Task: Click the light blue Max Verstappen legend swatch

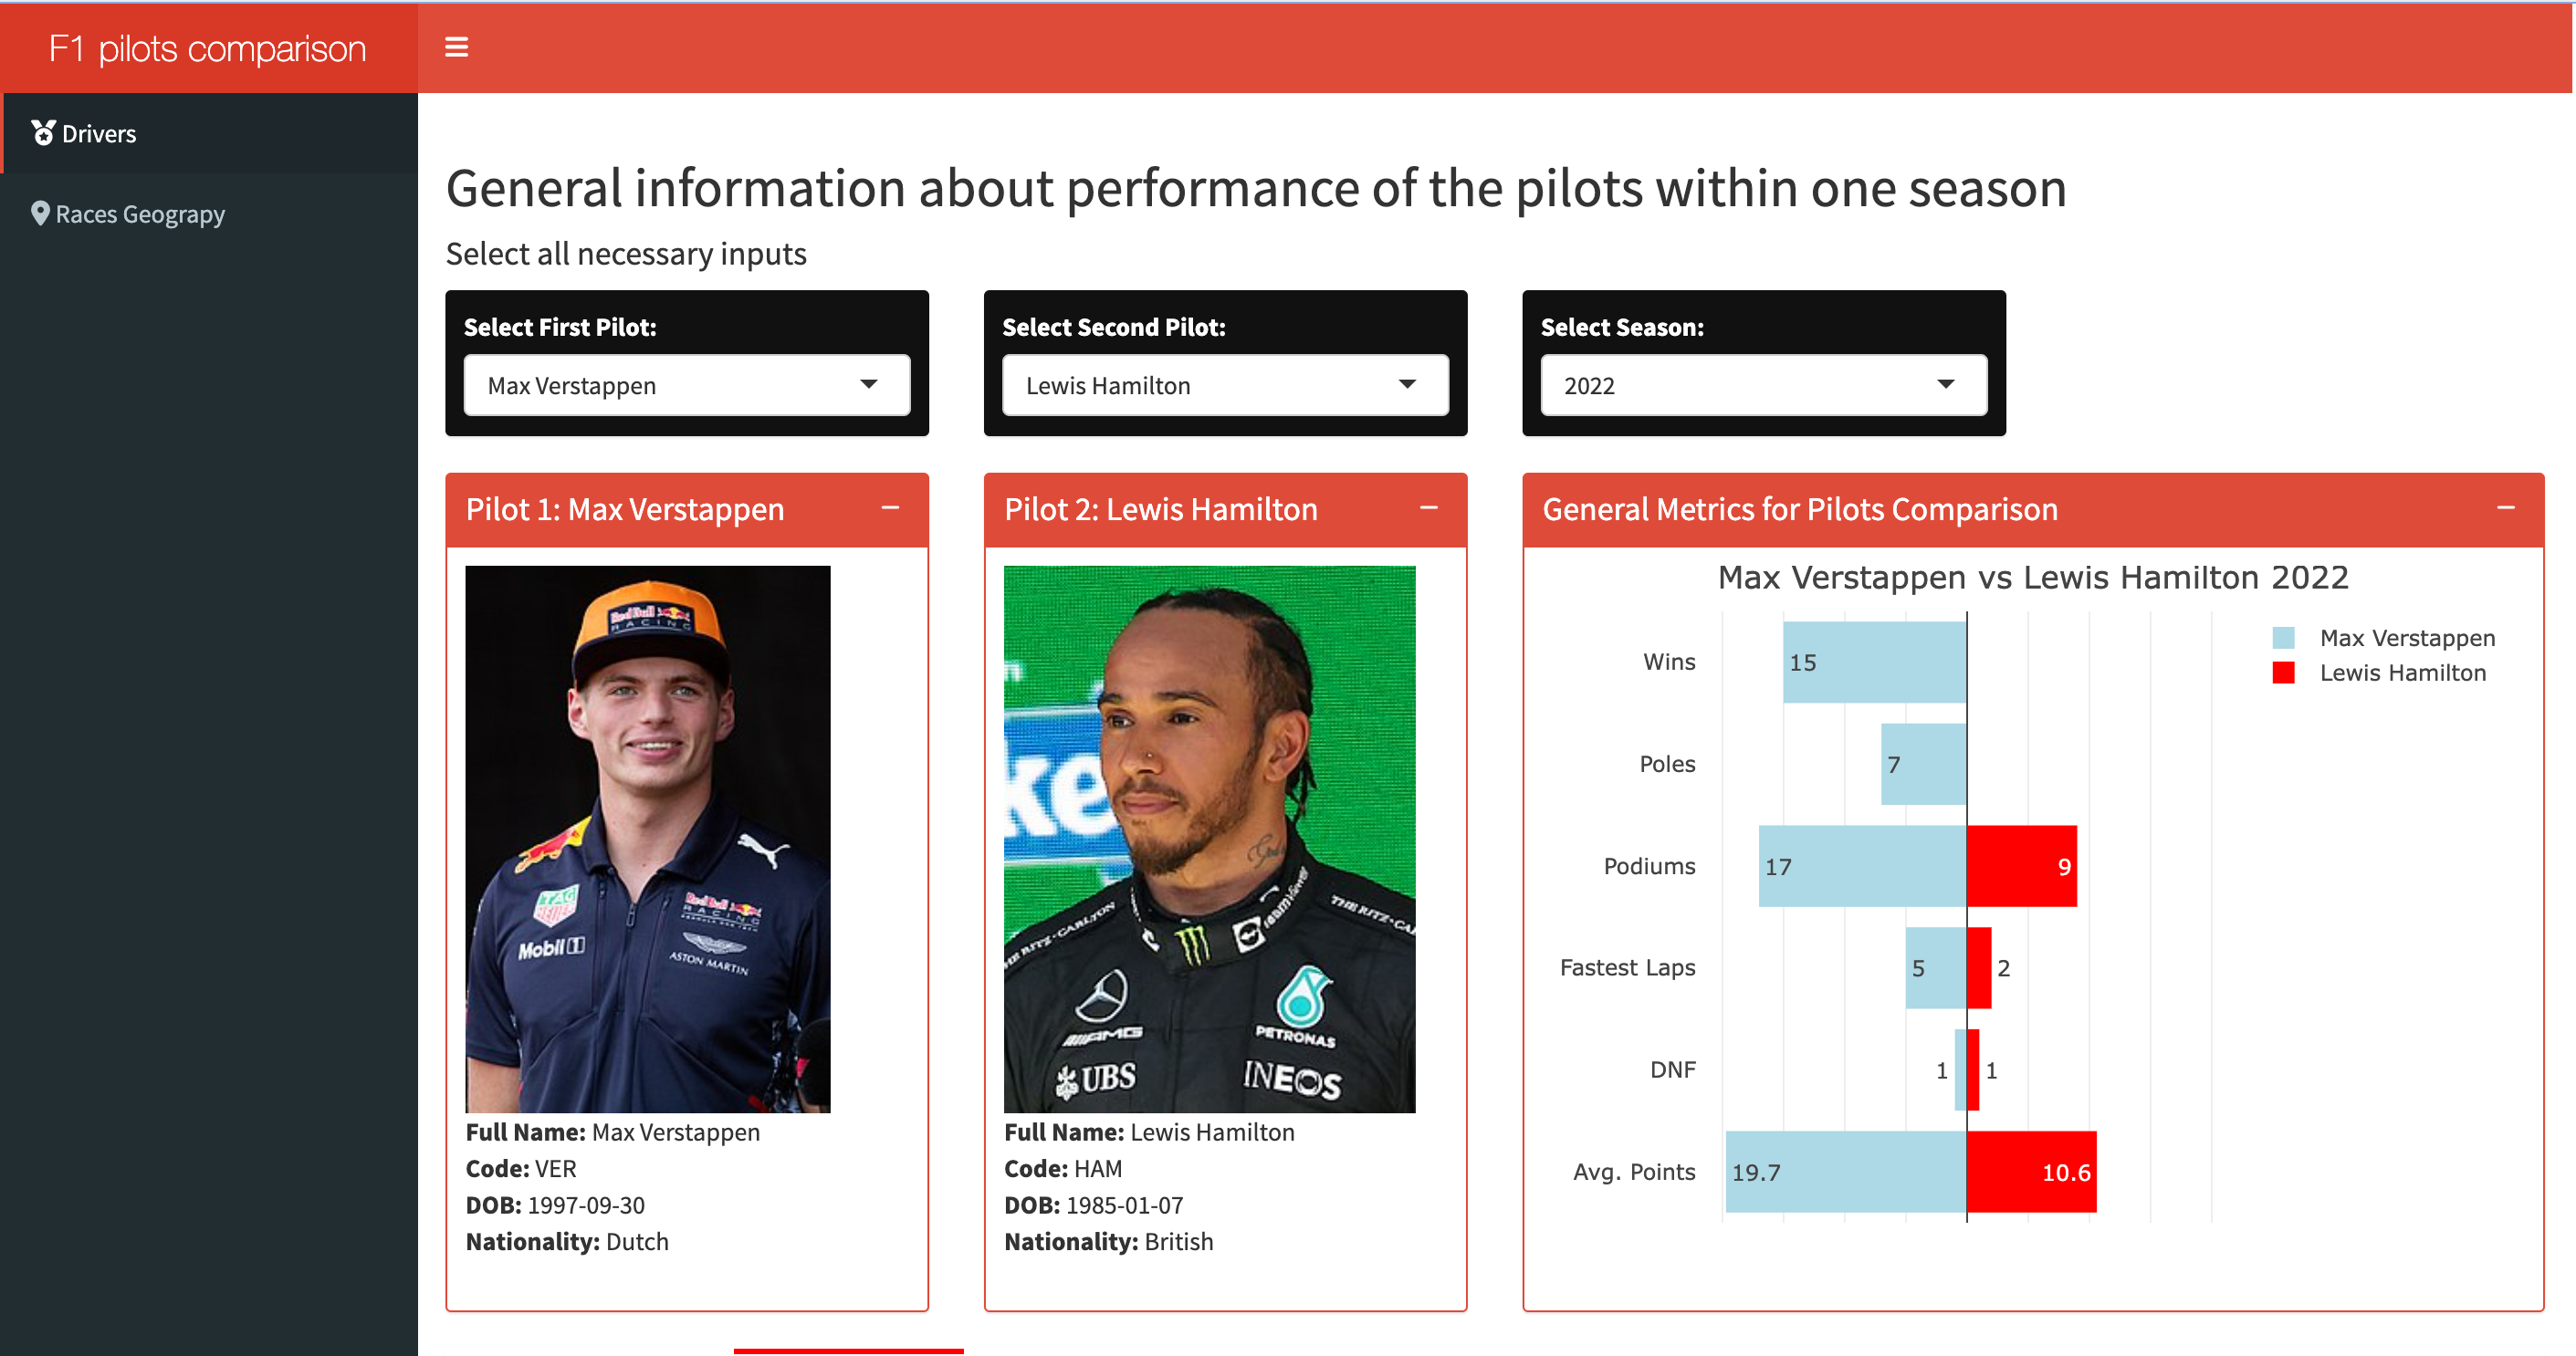Action: [x=2283, y=638]
